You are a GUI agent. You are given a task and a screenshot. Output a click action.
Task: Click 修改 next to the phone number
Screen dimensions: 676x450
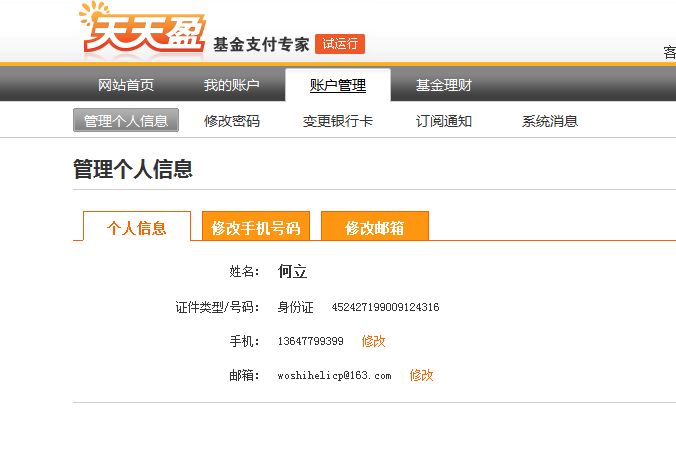pyautogui.click(x=374, y=341)
